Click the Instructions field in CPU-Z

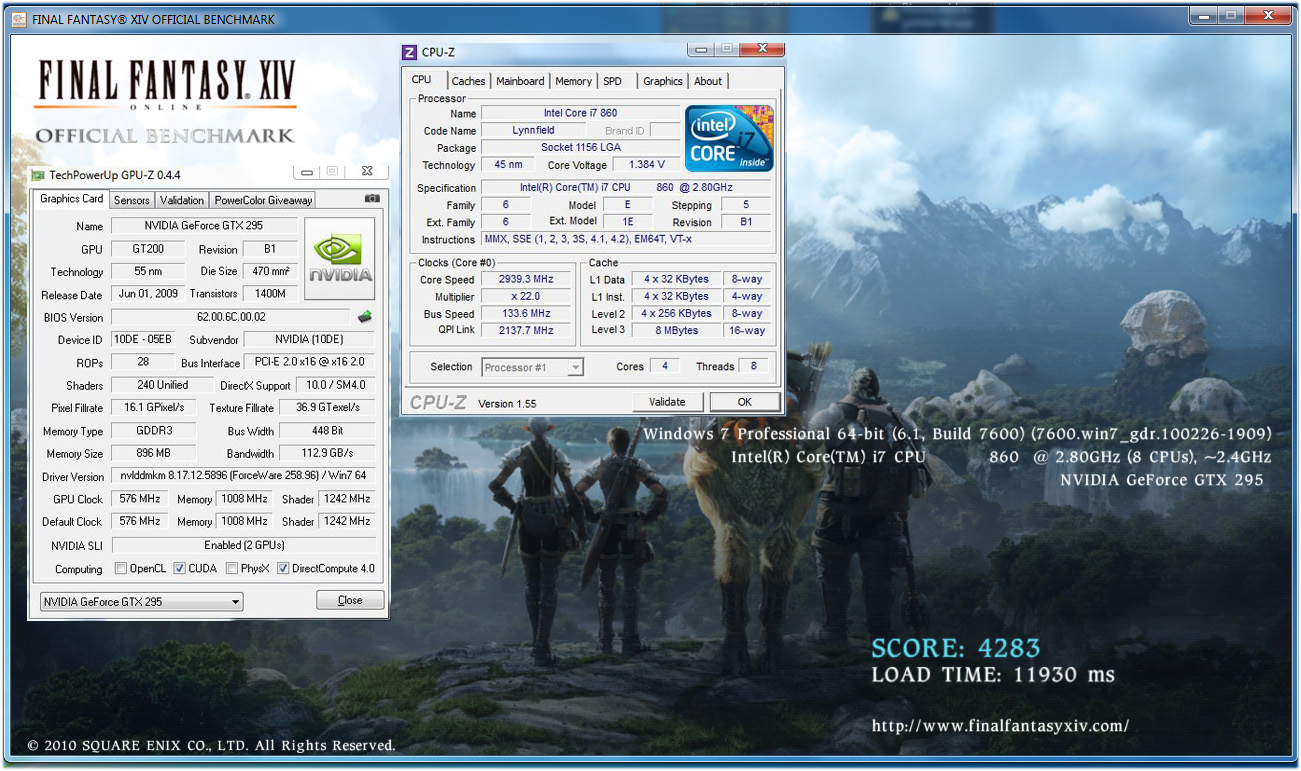pos(626,239)
